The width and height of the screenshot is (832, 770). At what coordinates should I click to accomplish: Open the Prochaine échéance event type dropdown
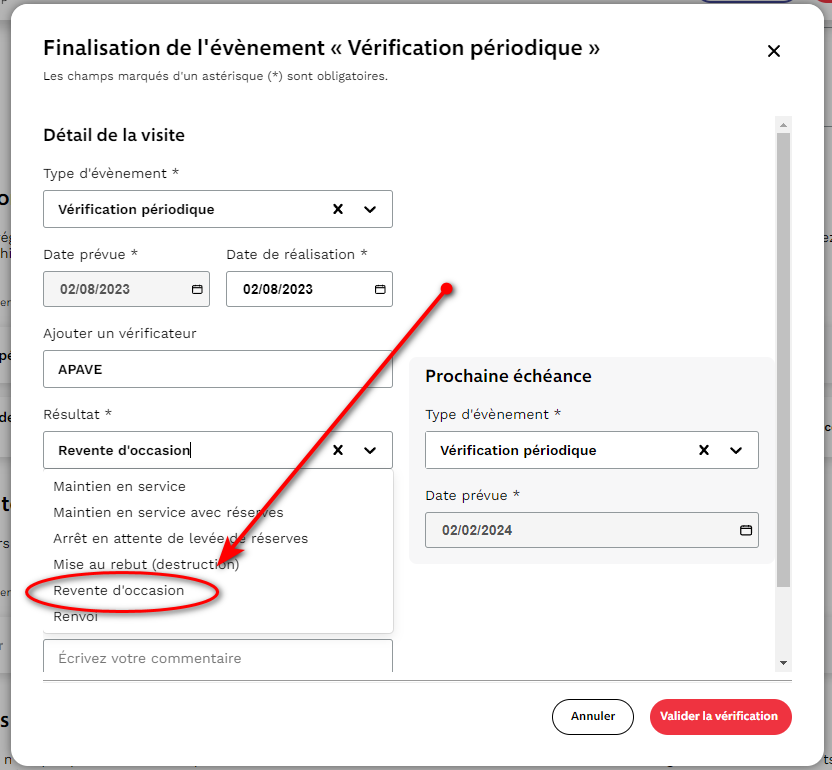click(736, 450)
